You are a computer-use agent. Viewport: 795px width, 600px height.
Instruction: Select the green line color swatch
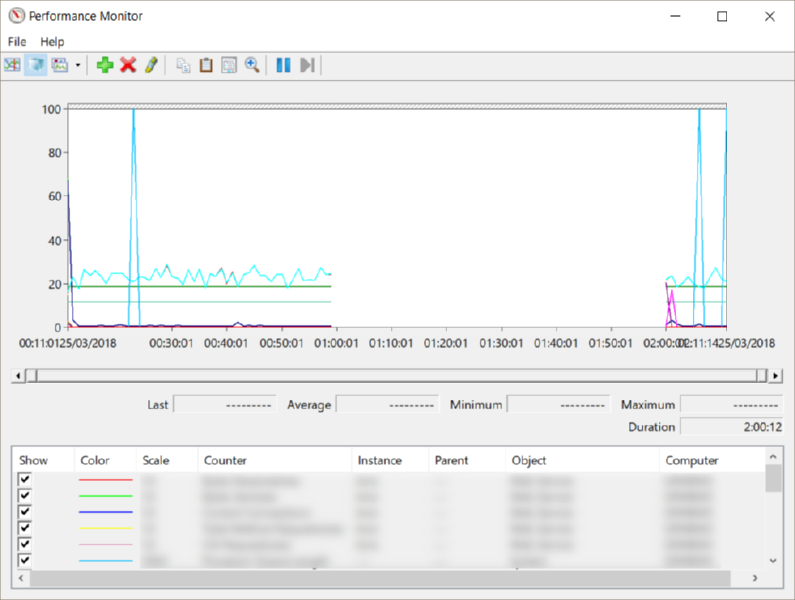105,496
